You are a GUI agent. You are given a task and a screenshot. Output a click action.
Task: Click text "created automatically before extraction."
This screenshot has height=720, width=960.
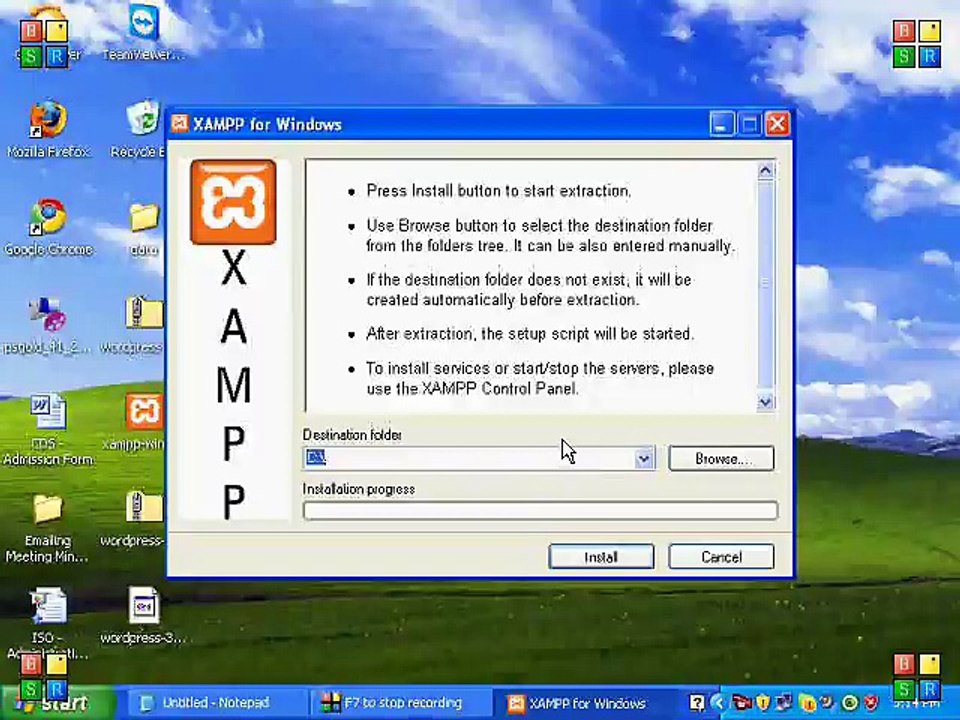tap(503, 300)
